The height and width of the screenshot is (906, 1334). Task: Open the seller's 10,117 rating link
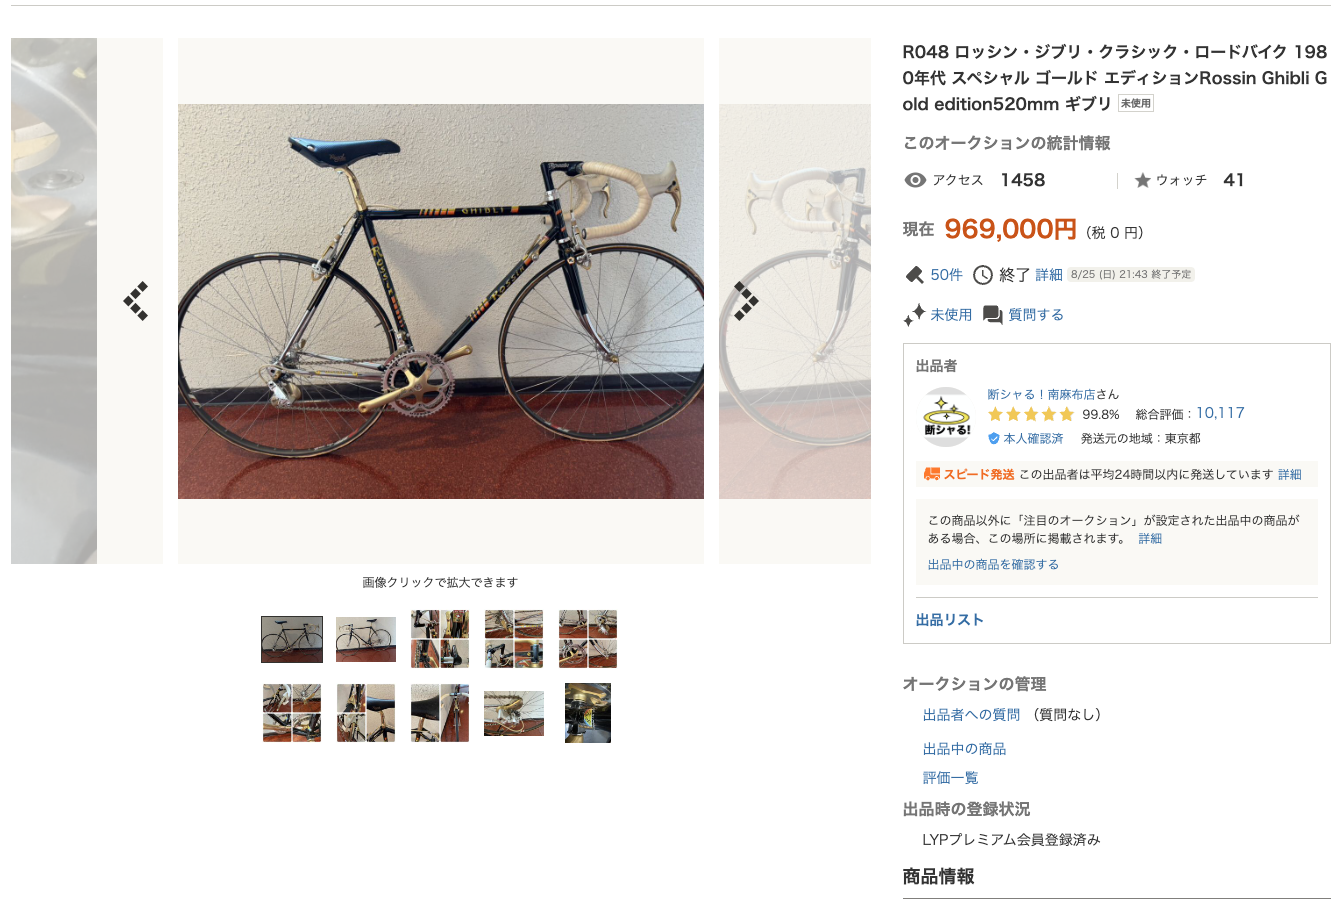[x=1220, y=413]
